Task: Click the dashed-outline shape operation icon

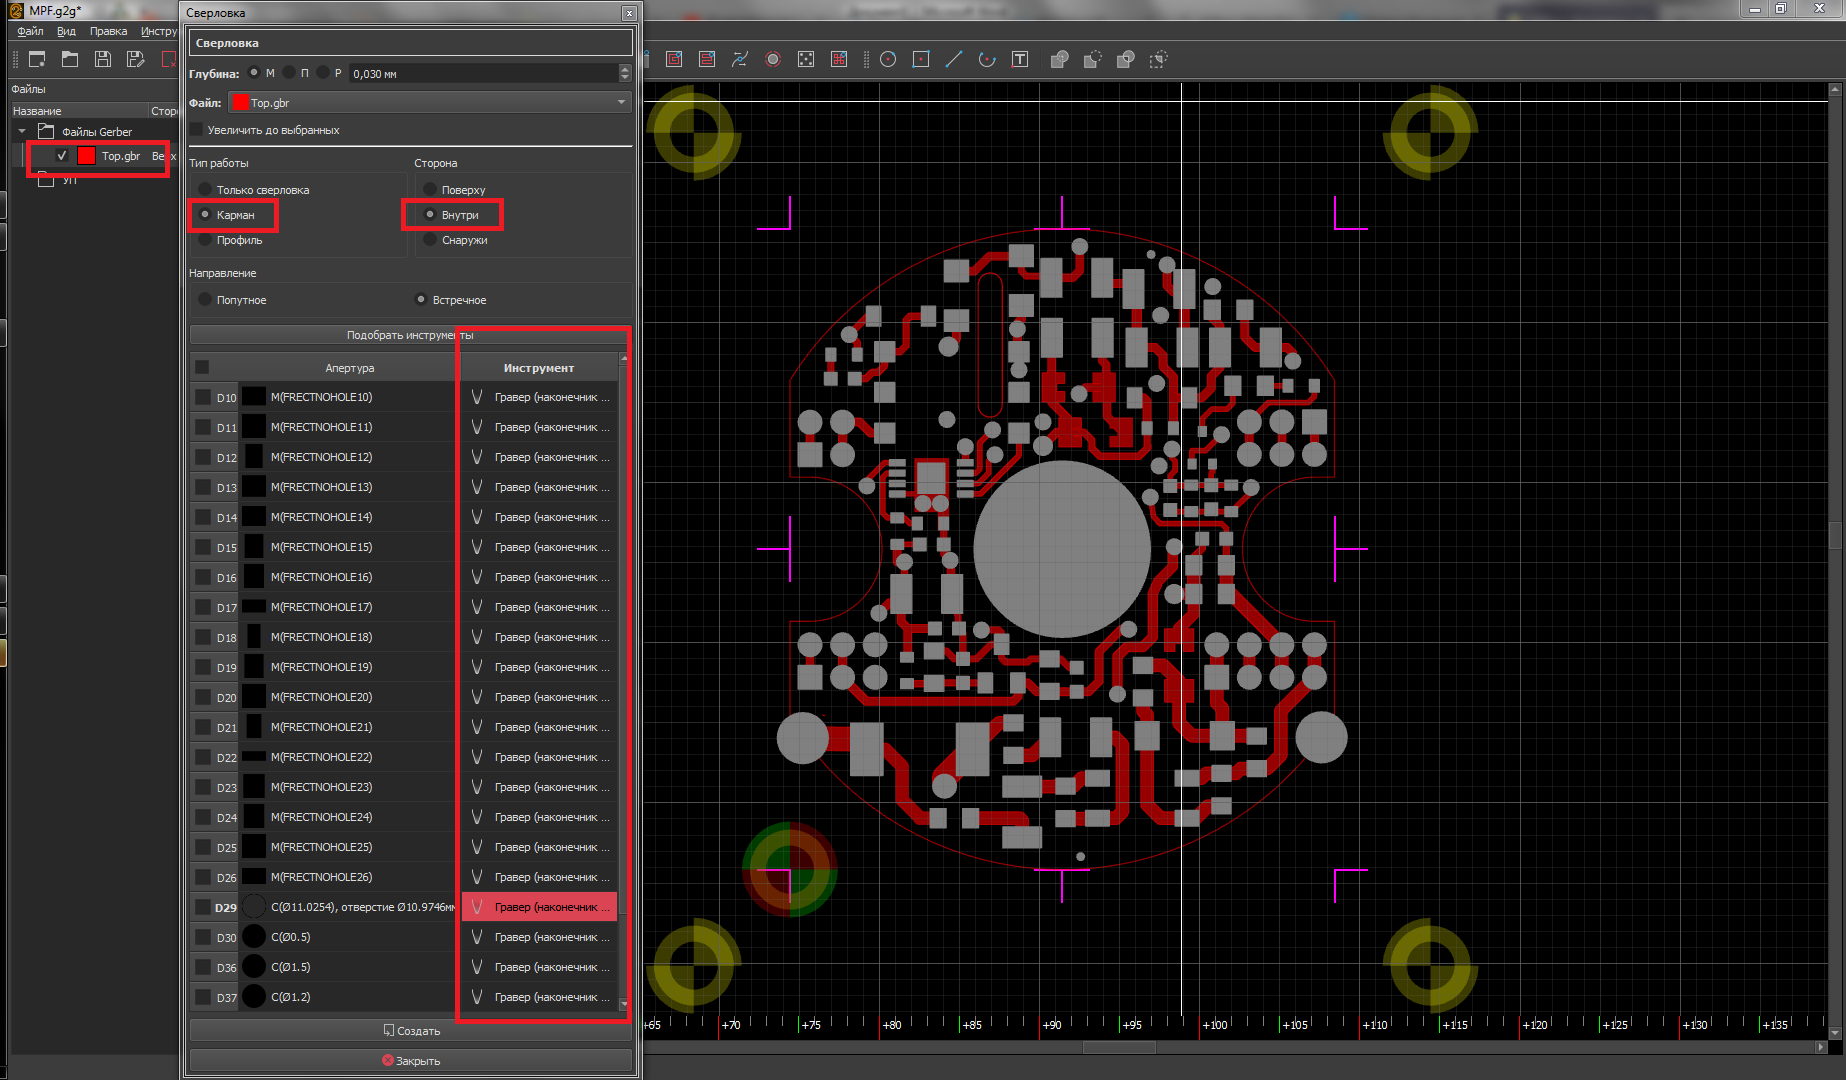Action: 1159,59
